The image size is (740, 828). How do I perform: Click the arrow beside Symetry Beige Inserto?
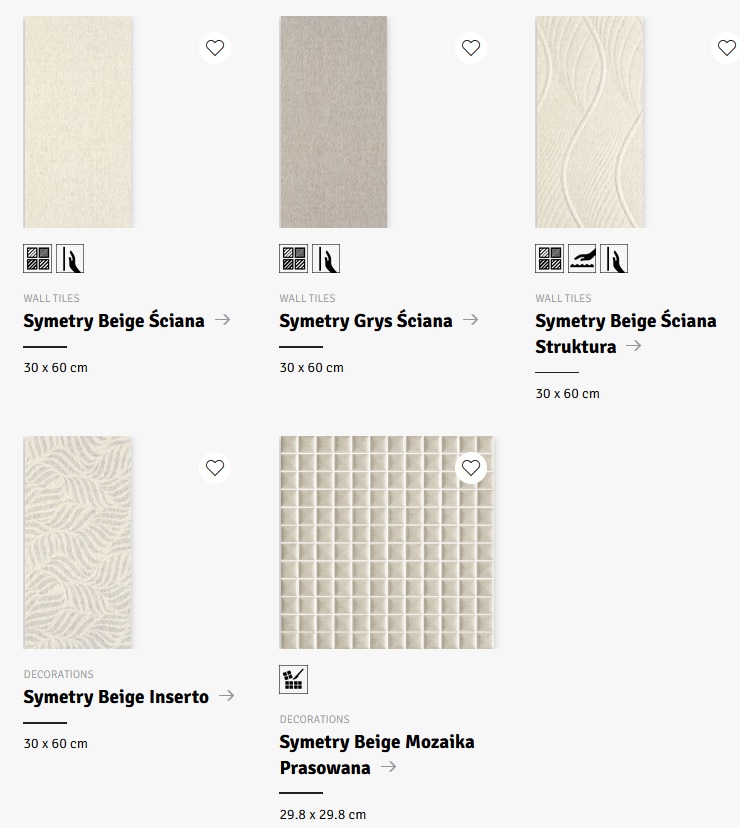click(227, 696)
